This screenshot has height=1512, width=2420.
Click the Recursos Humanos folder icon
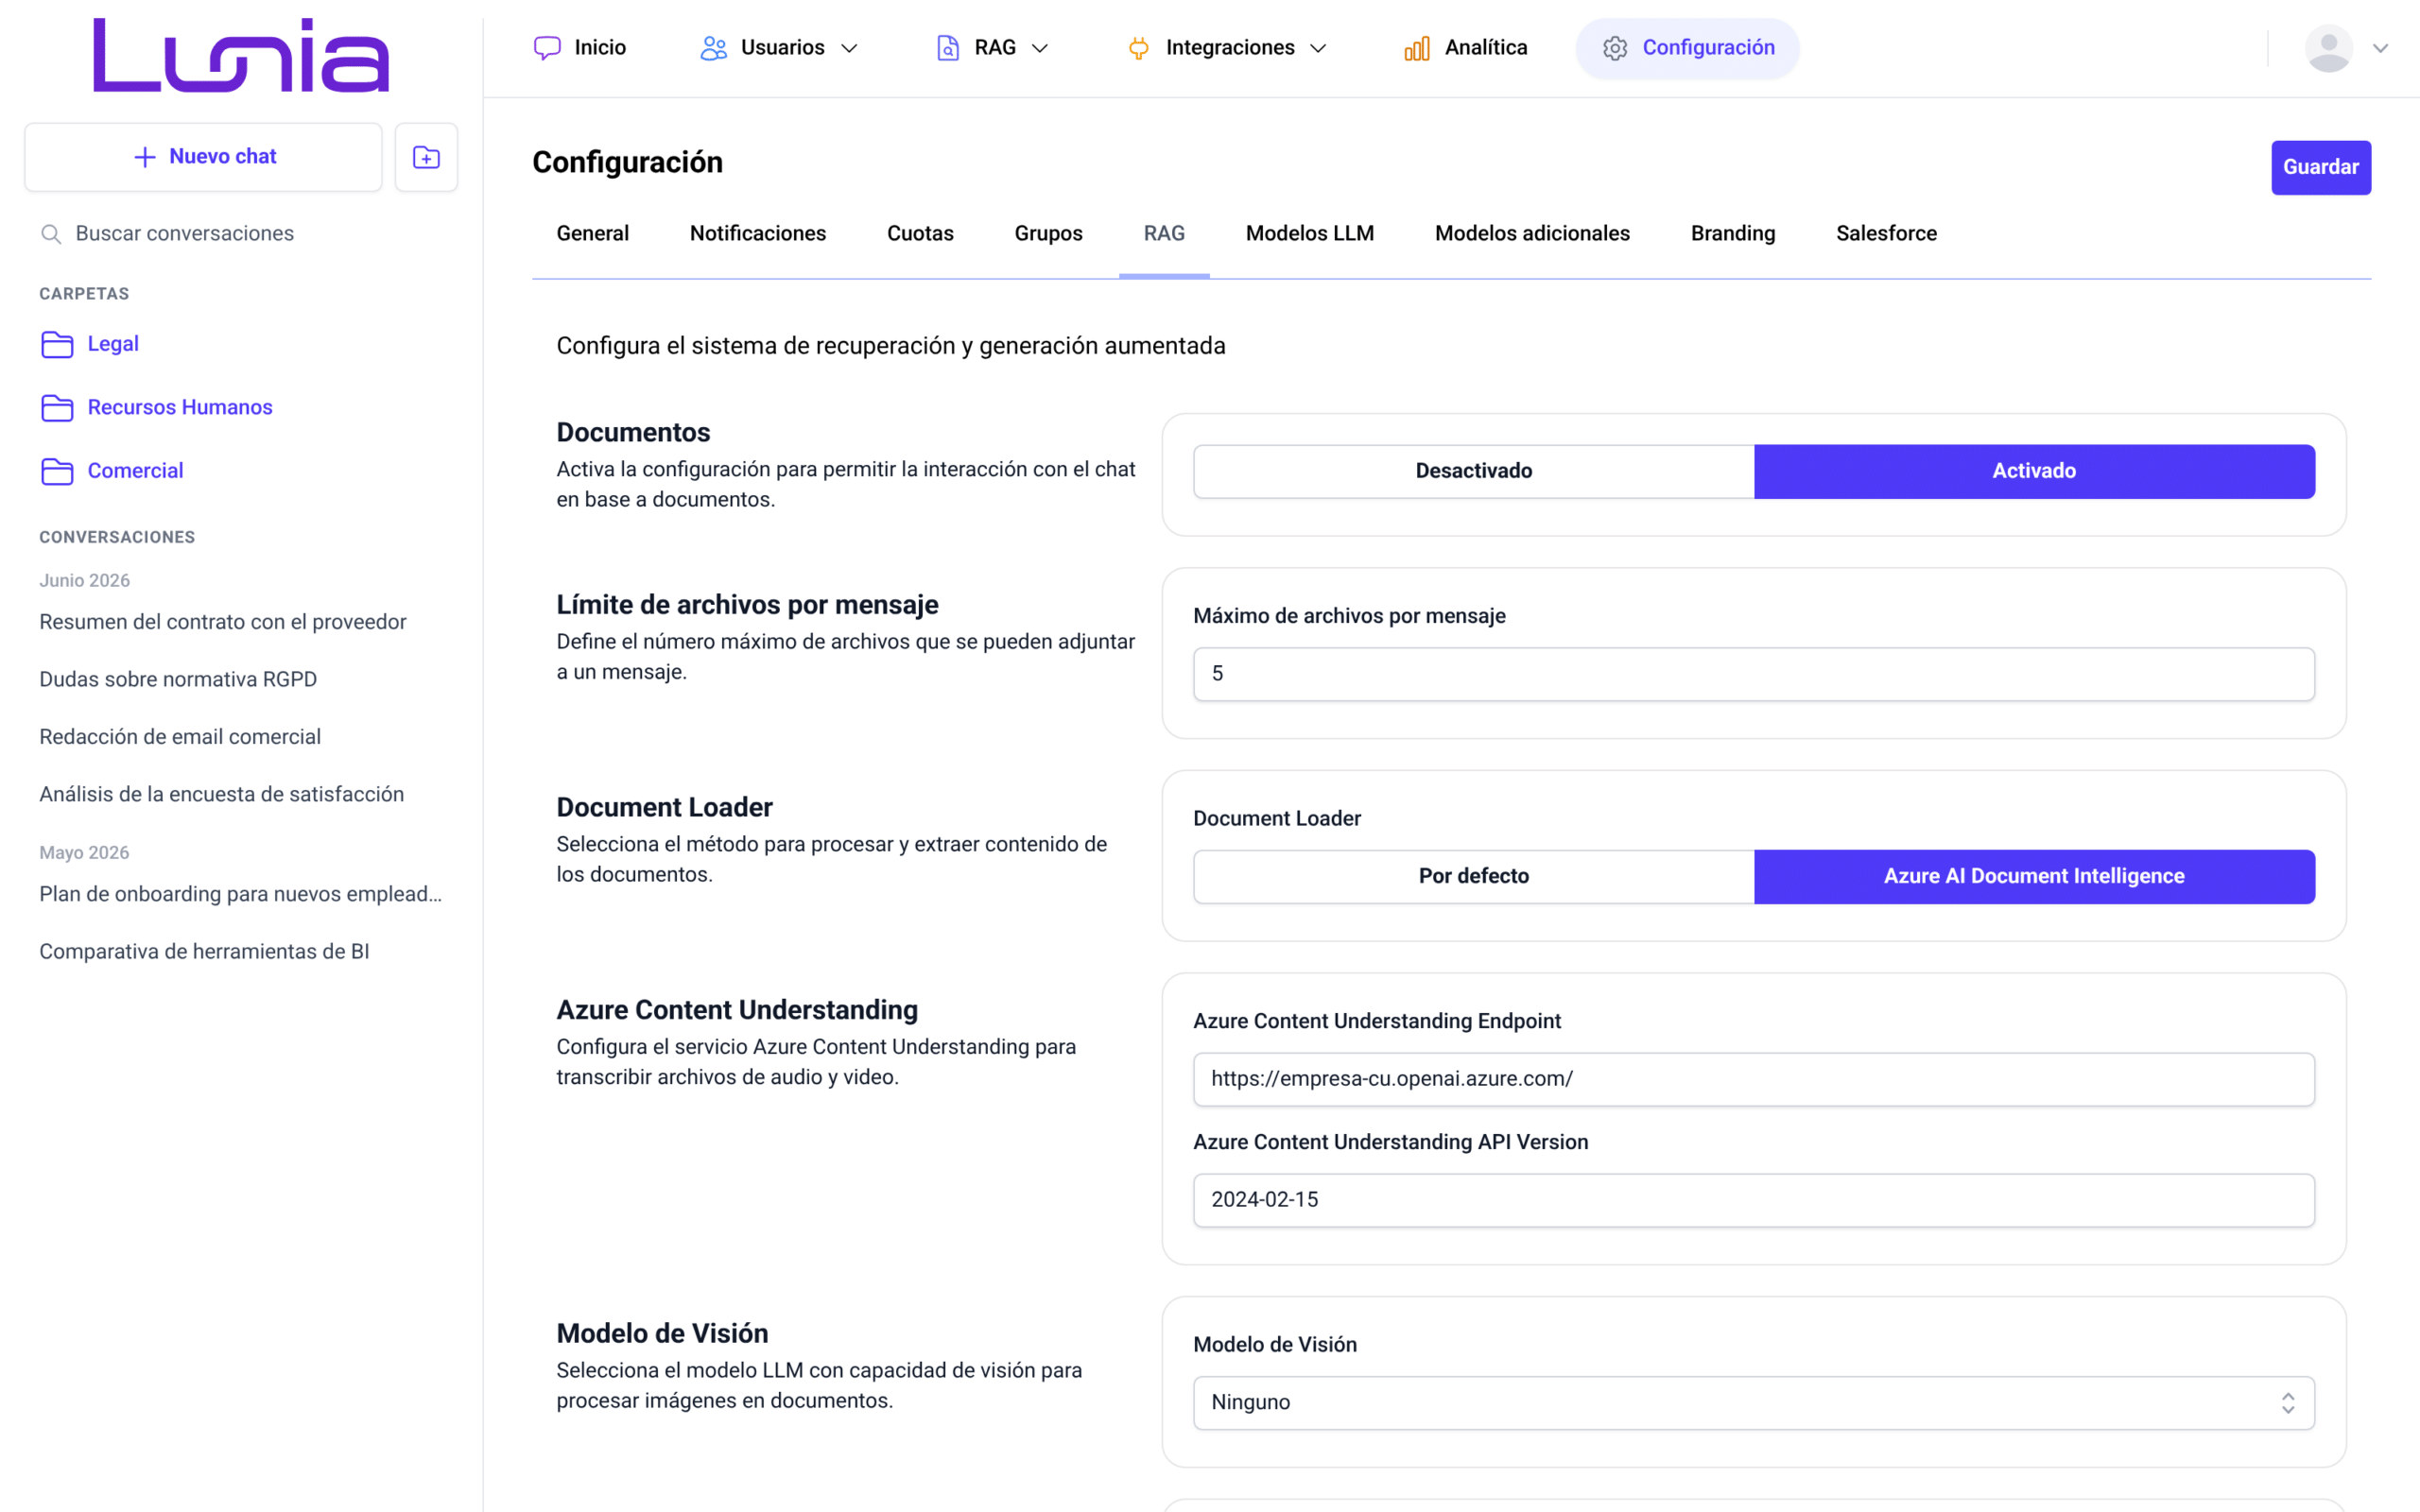[x=57, y=408]
